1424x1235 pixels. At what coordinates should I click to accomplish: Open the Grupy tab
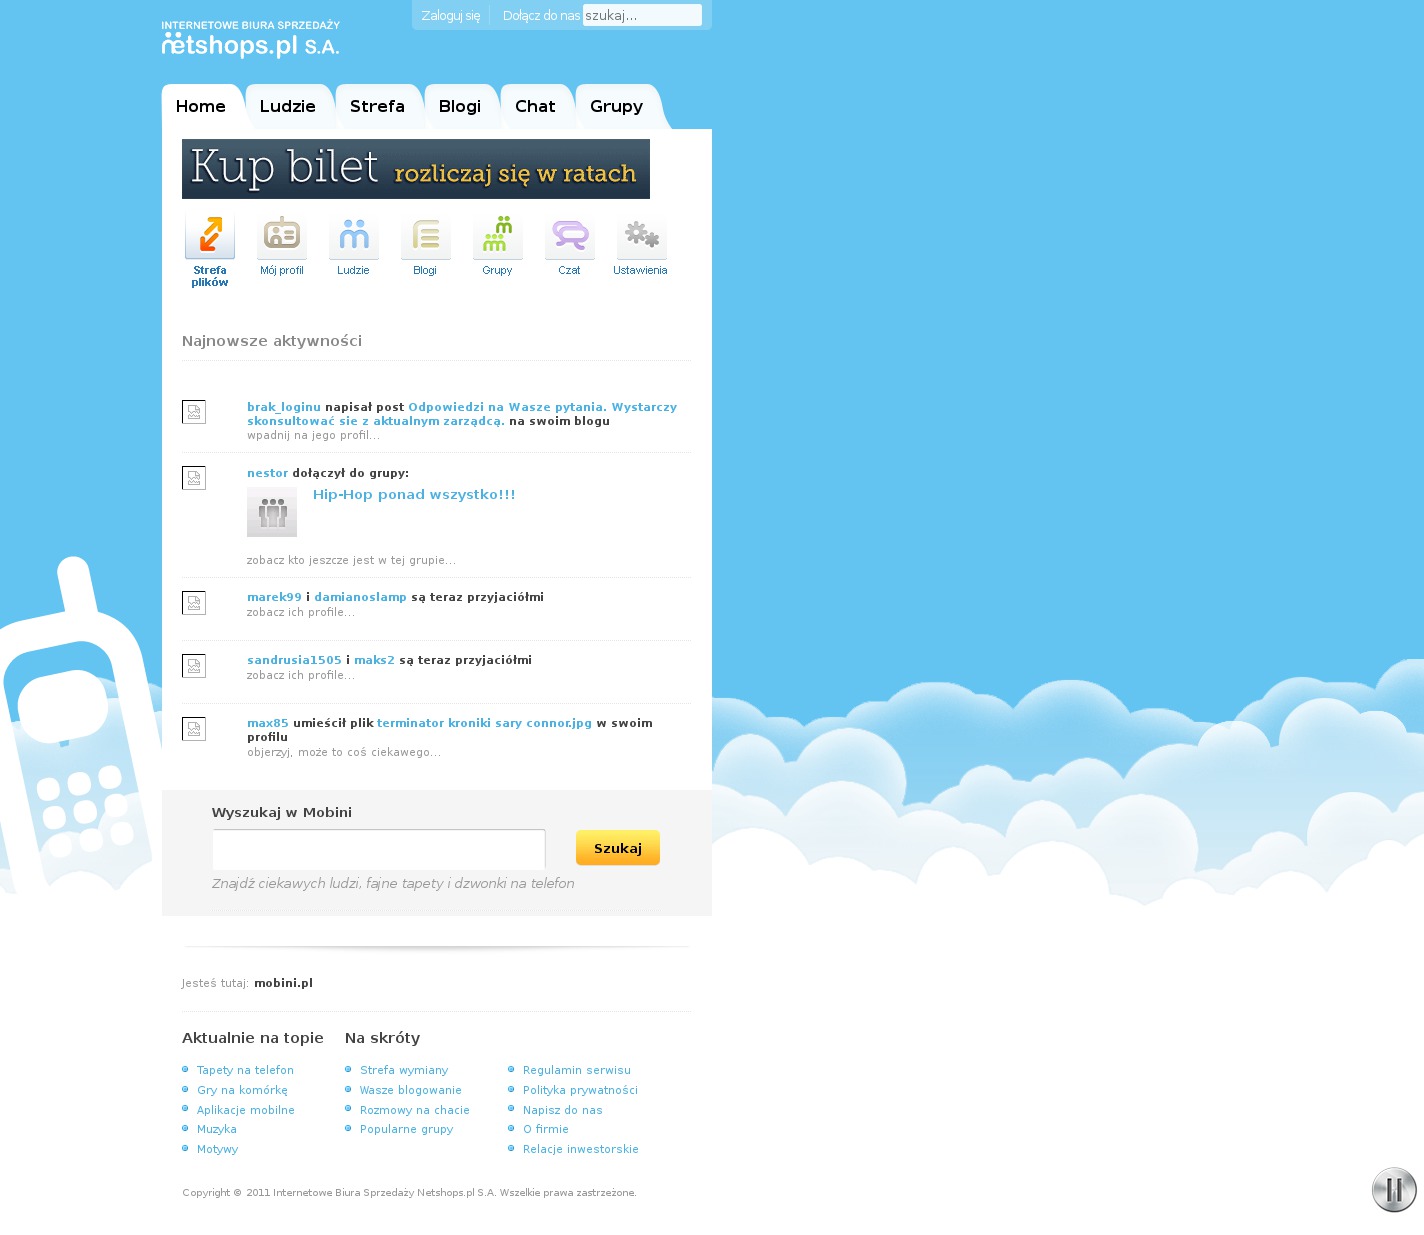click(616, 107)
